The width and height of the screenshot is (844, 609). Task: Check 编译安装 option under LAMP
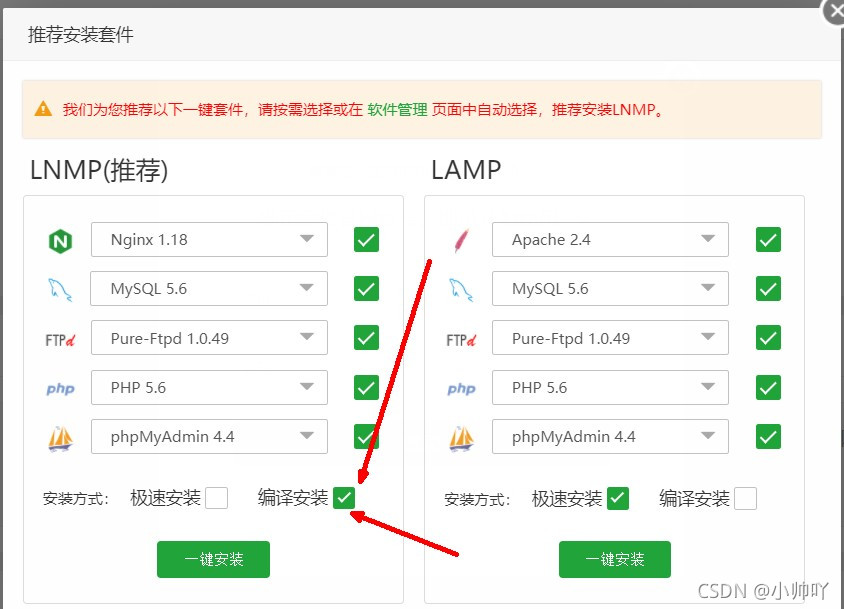click(745, 498)
